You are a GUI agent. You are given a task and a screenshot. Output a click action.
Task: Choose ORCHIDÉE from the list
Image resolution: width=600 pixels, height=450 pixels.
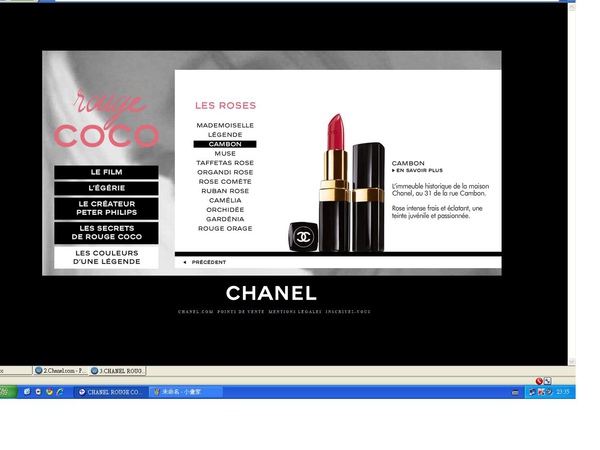(225, 210)
